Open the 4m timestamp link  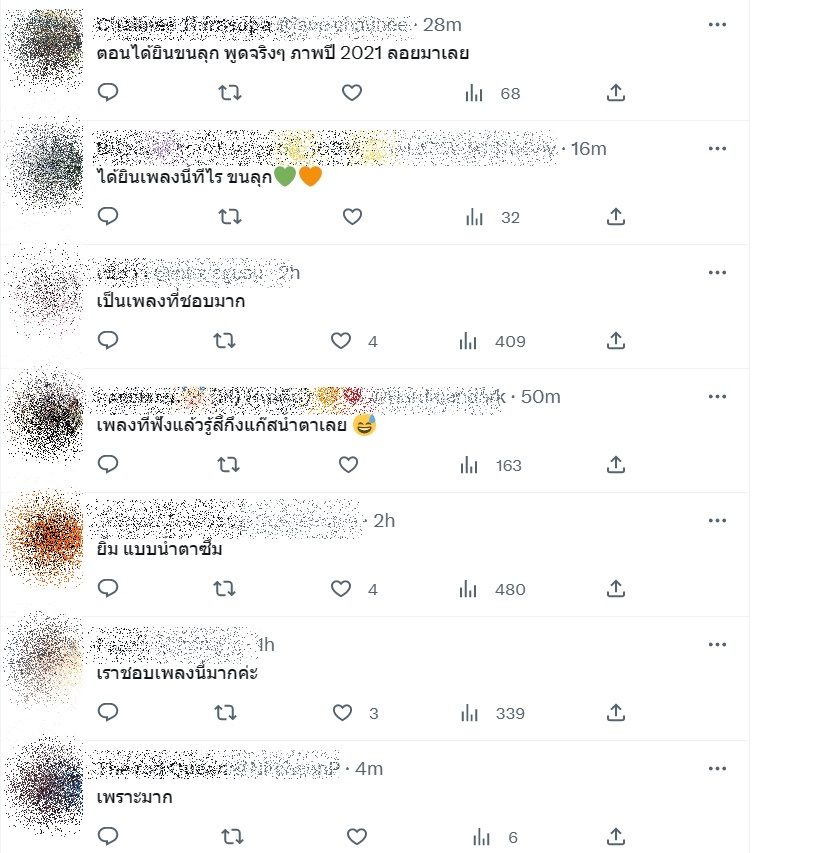pos(369,769)
